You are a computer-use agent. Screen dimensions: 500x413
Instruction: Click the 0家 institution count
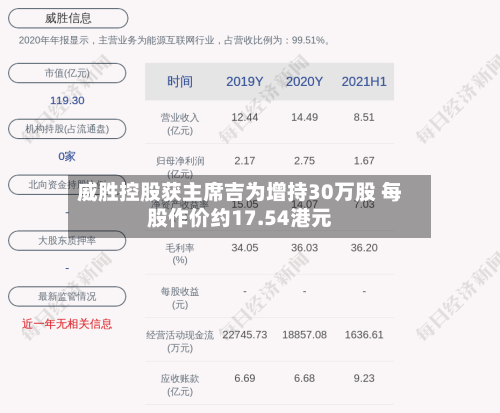pos(67,156)
